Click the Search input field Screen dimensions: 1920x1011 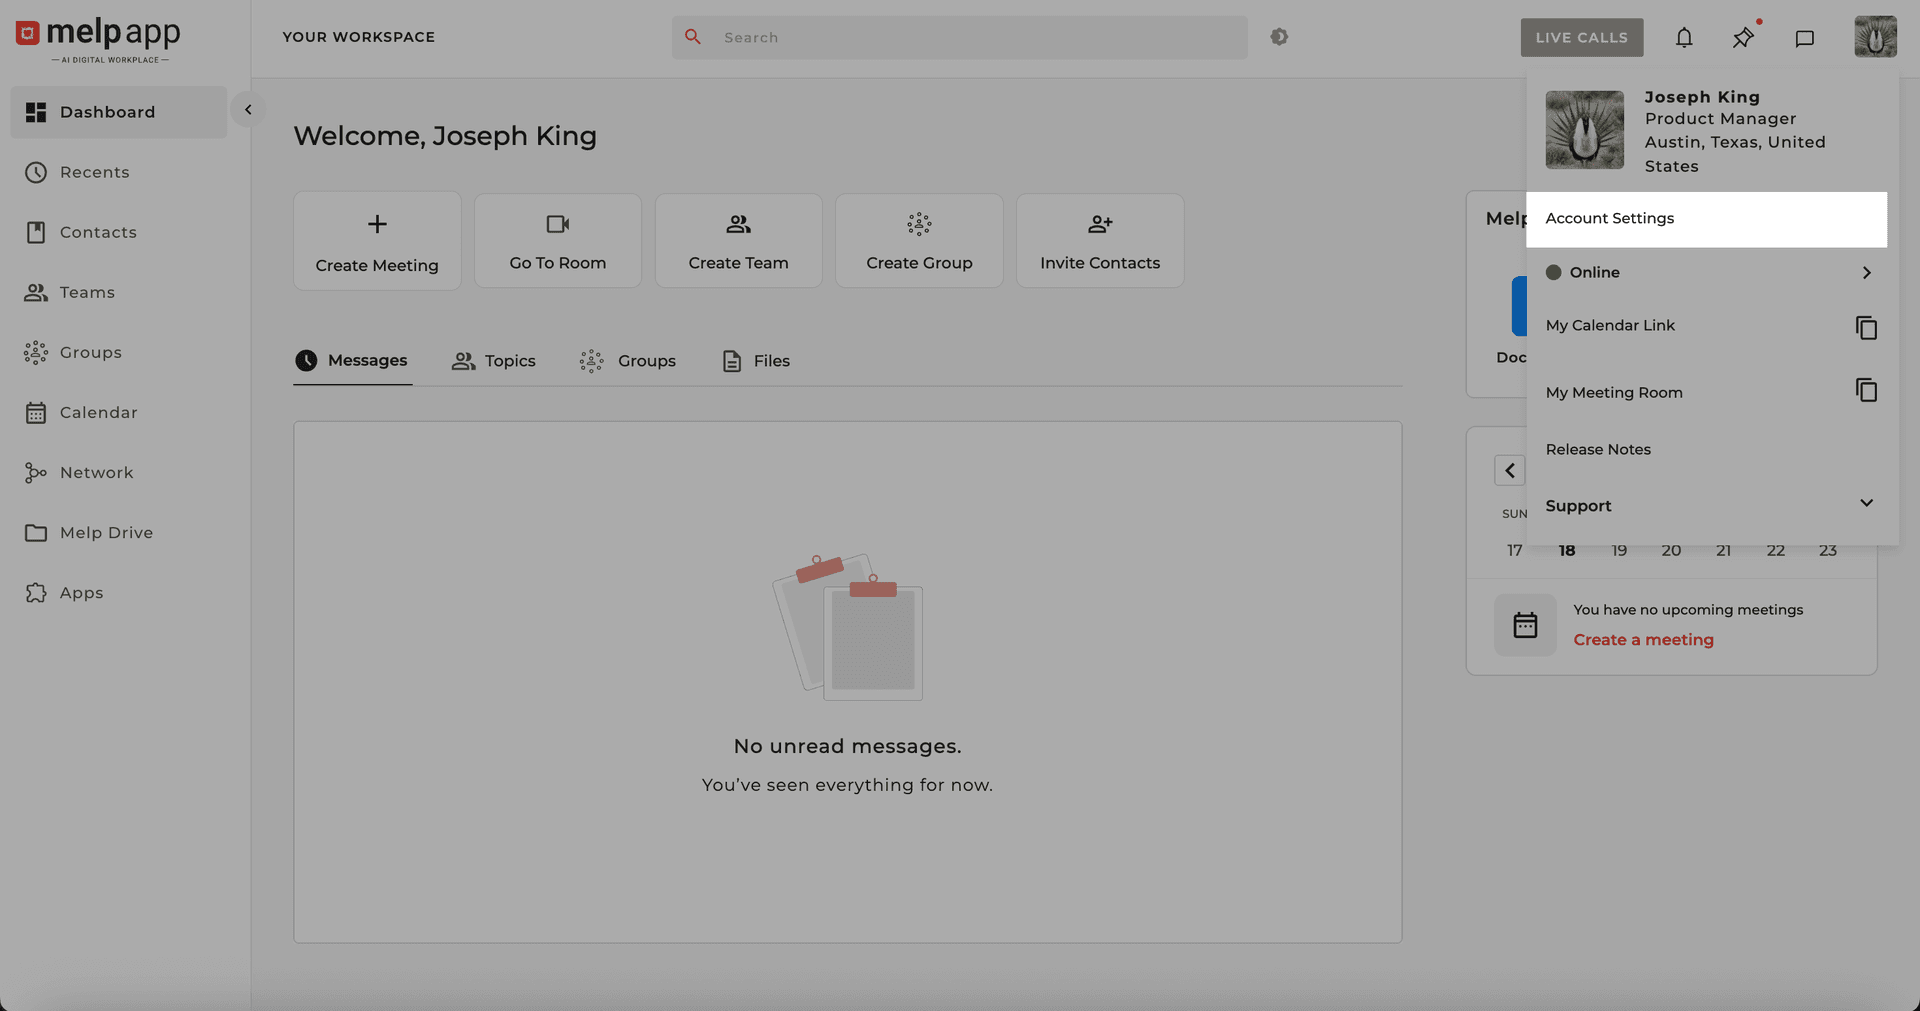pos(960,38)
